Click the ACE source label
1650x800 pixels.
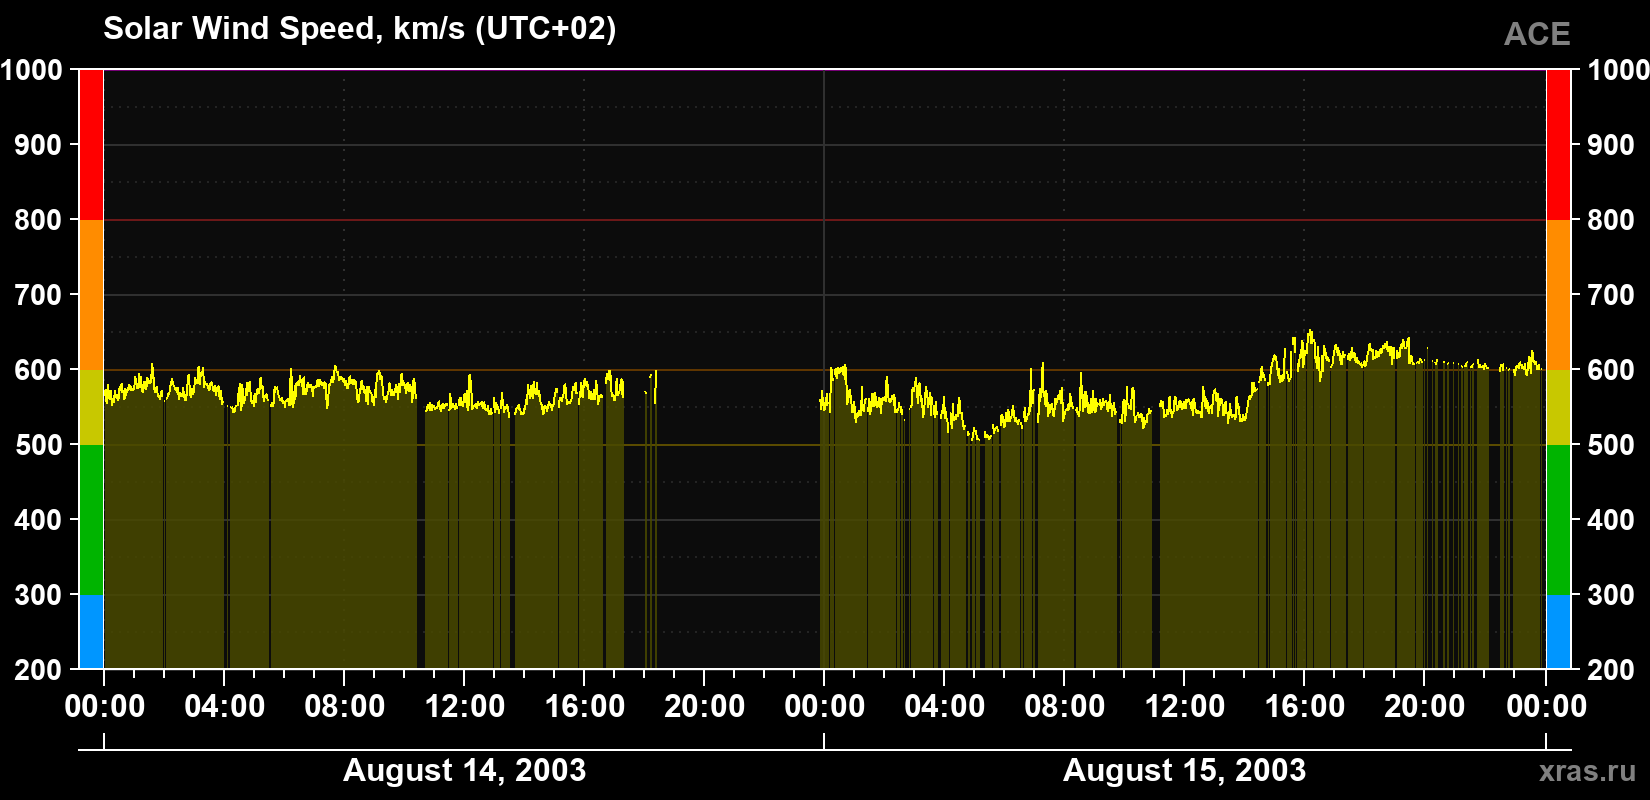(x=1537, y=34)
